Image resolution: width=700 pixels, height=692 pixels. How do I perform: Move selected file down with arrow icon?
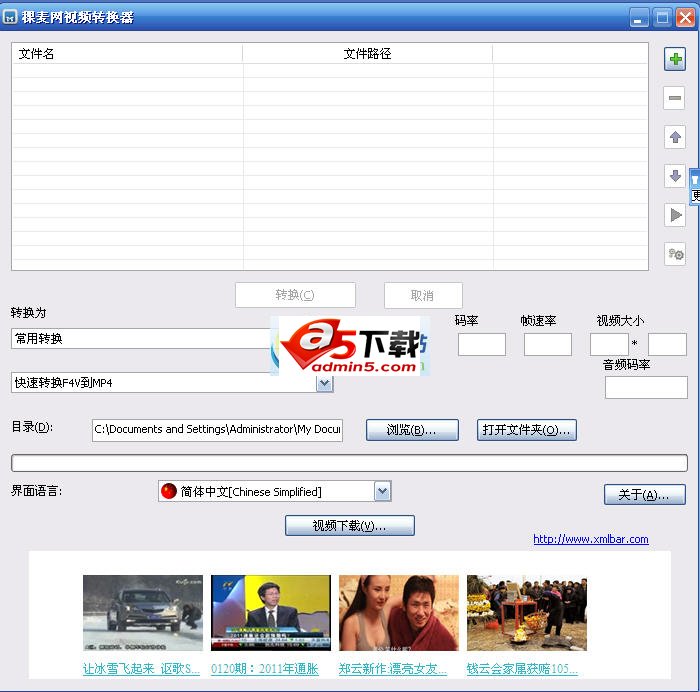[675, 176]
